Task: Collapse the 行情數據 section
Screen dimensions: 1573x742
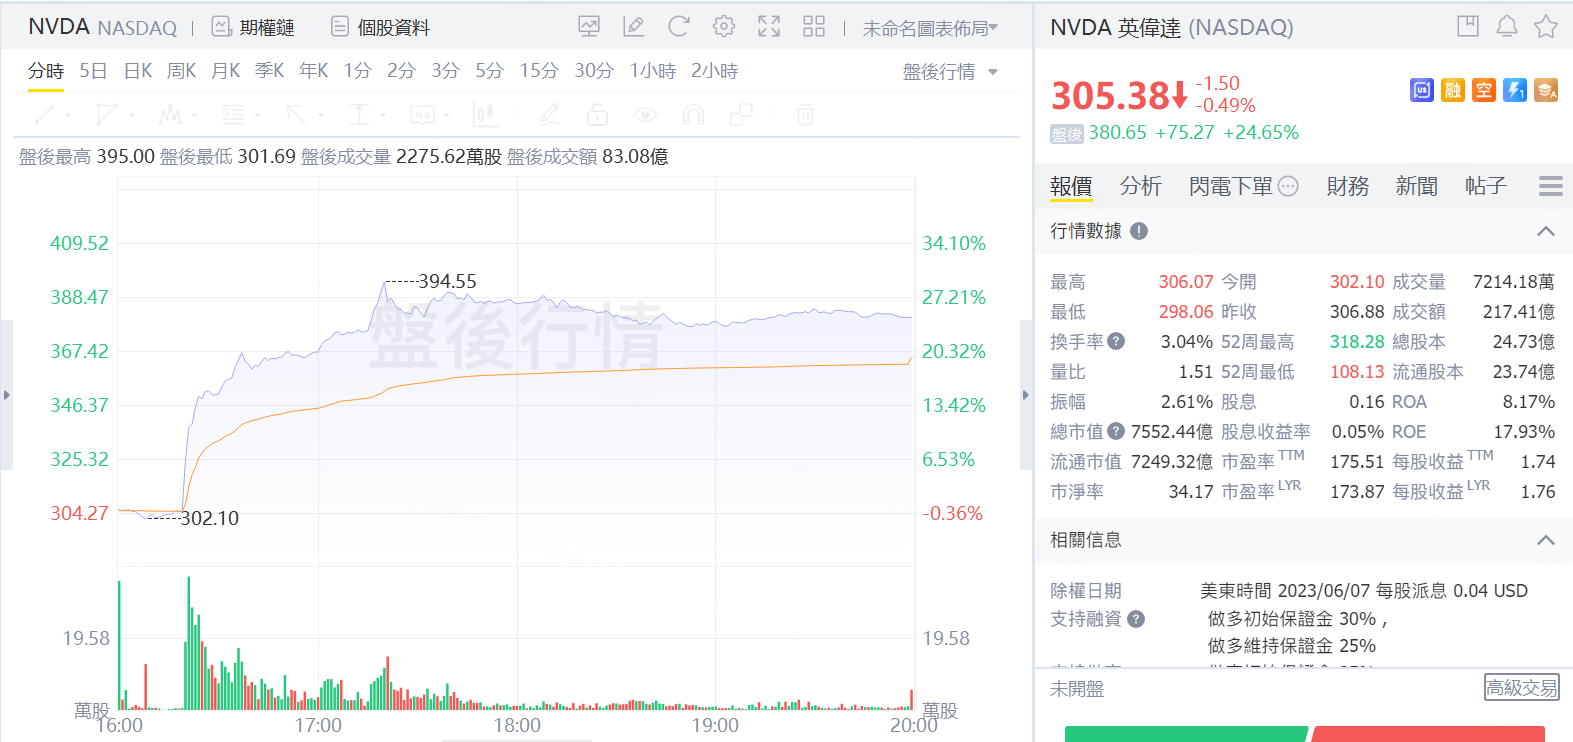Action: pos(1545,231)
